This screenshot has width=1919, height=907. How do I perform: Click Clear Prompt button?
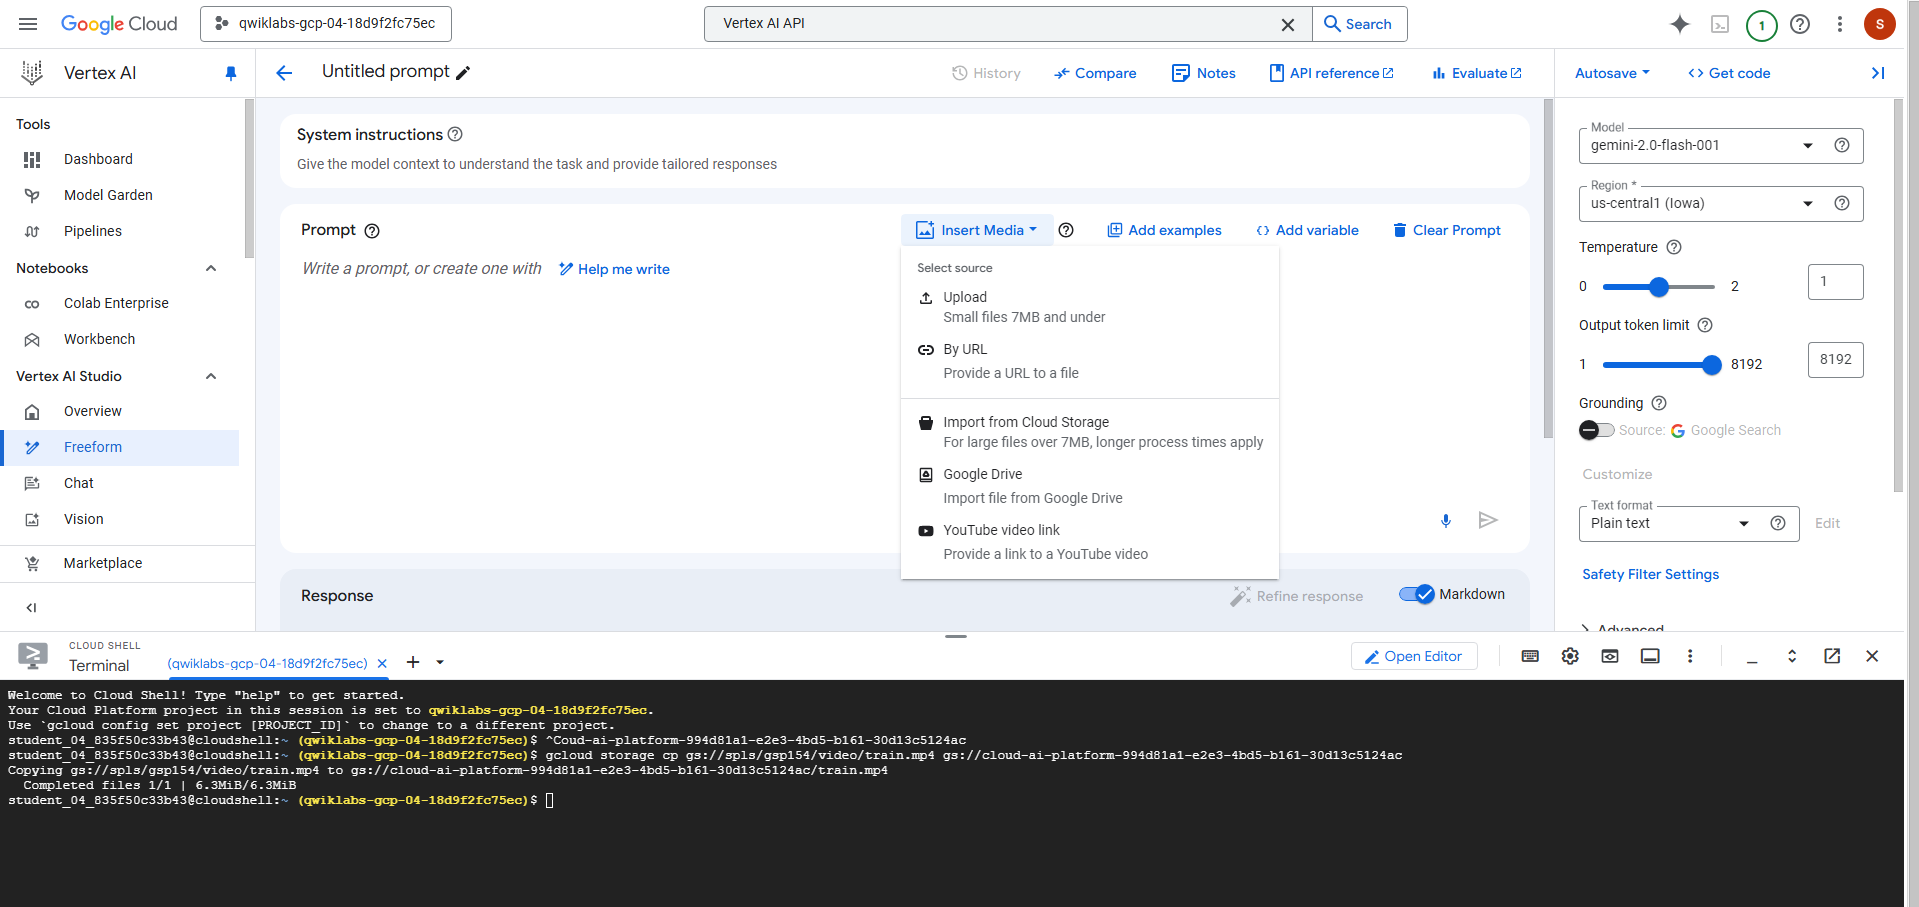pyautogui.click(x=1447, y=230)
